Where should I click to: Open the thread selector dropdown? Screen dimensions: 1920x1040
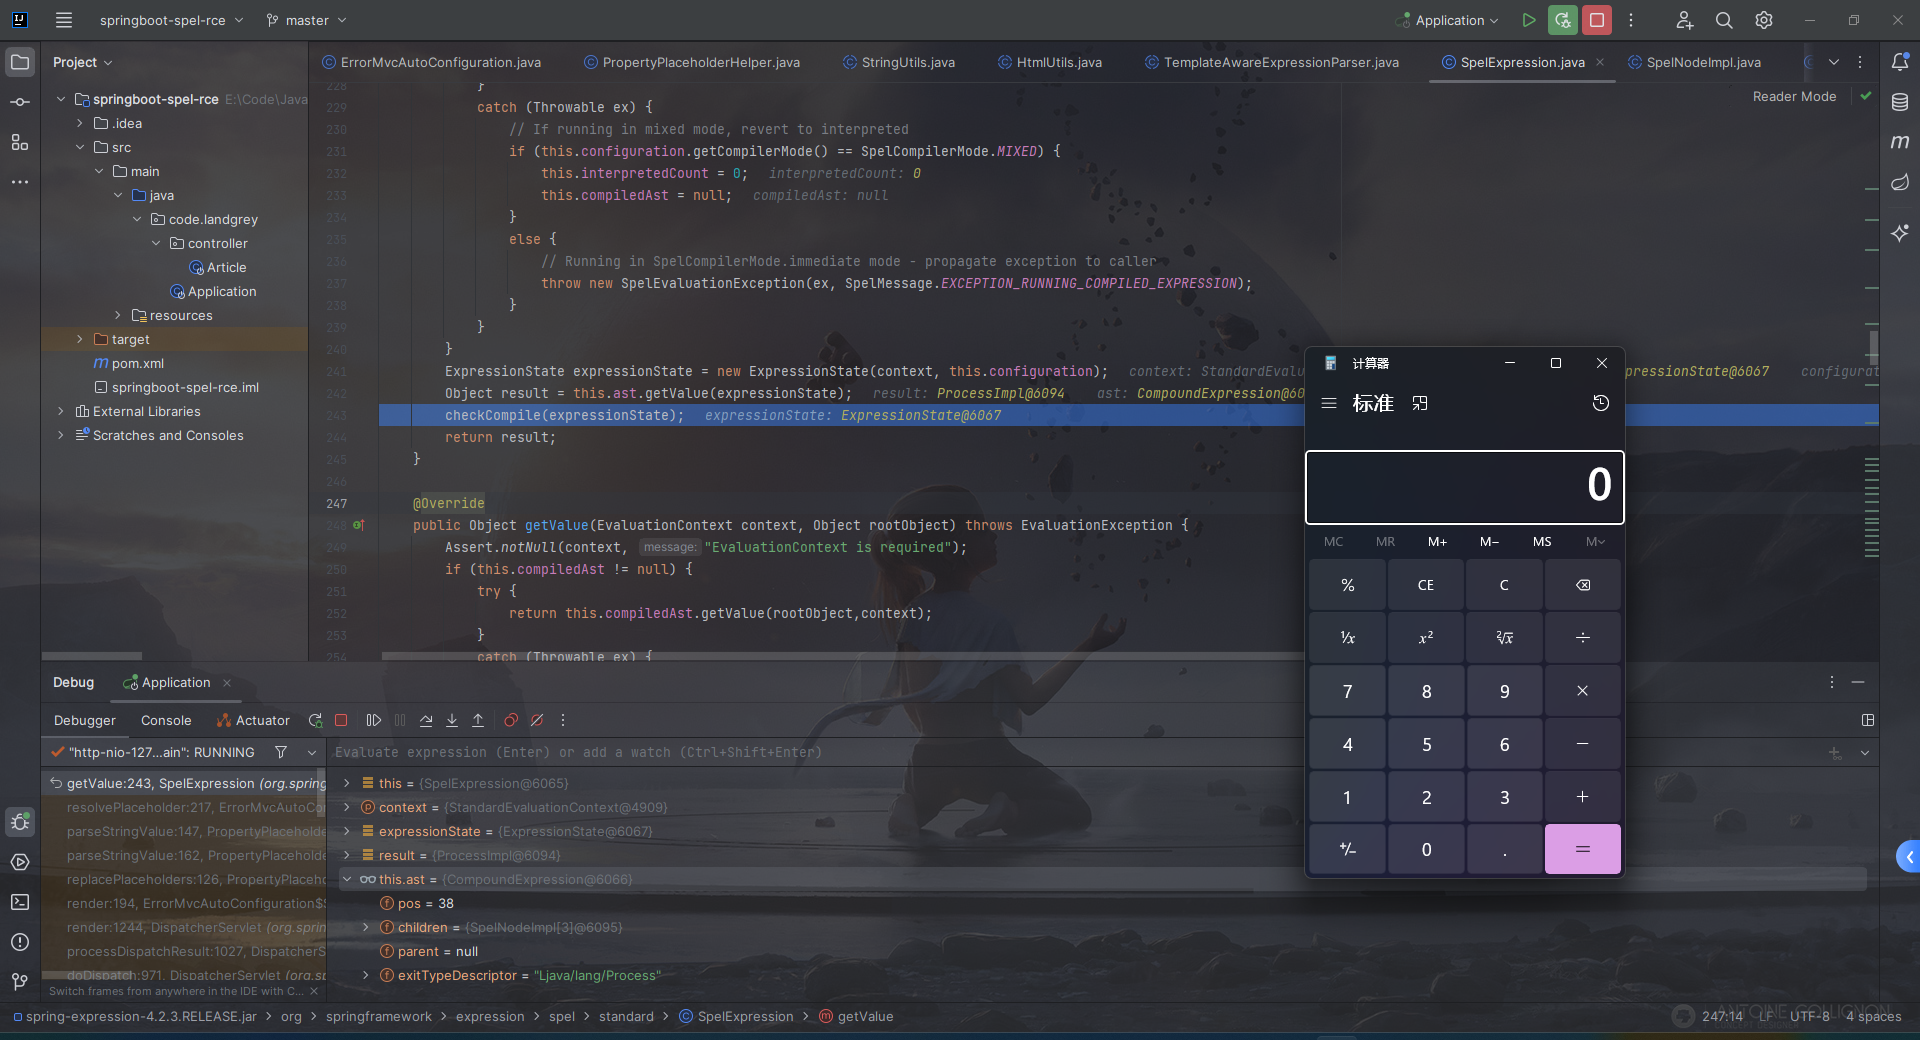[312, 752]
